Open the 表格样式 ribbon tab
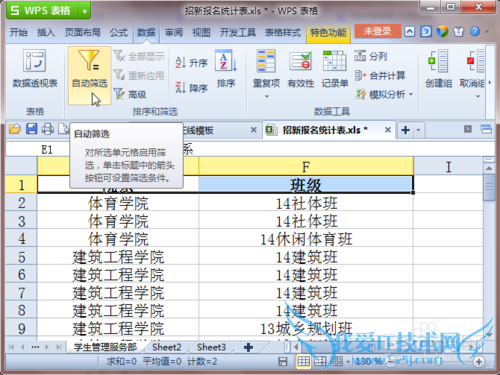 [x=283, y=32]
